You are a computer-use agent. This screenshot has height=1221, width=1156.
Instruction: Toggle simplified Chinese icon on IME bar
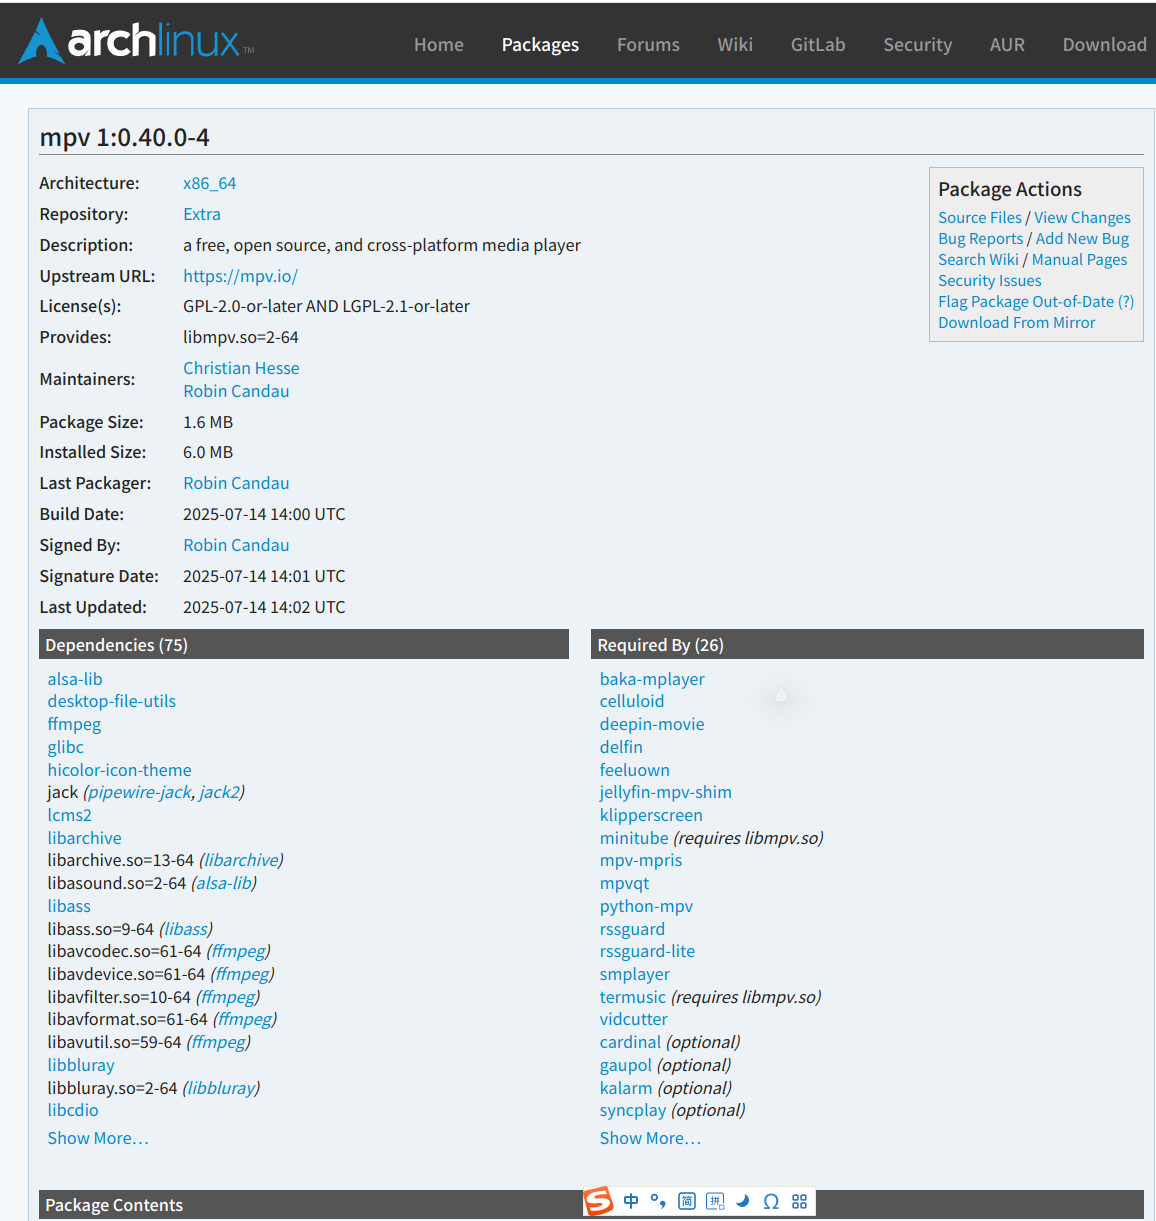[x=687, y=1201]
